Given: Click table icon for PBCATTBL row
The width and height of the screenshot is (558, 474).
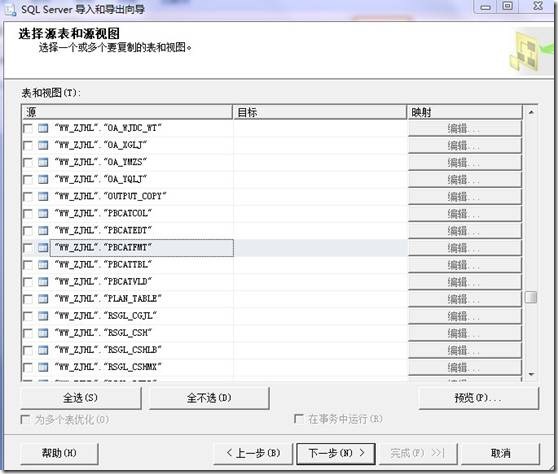Looking at the screenshot, I should pyautogui.click(x=43, y=265).
